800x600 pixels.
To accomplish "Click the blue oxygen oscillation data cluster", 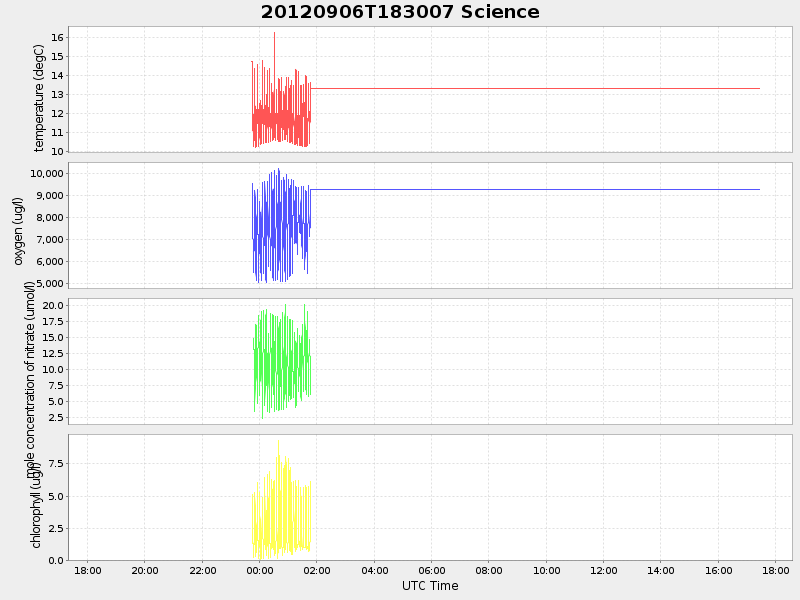I will 281,226.
